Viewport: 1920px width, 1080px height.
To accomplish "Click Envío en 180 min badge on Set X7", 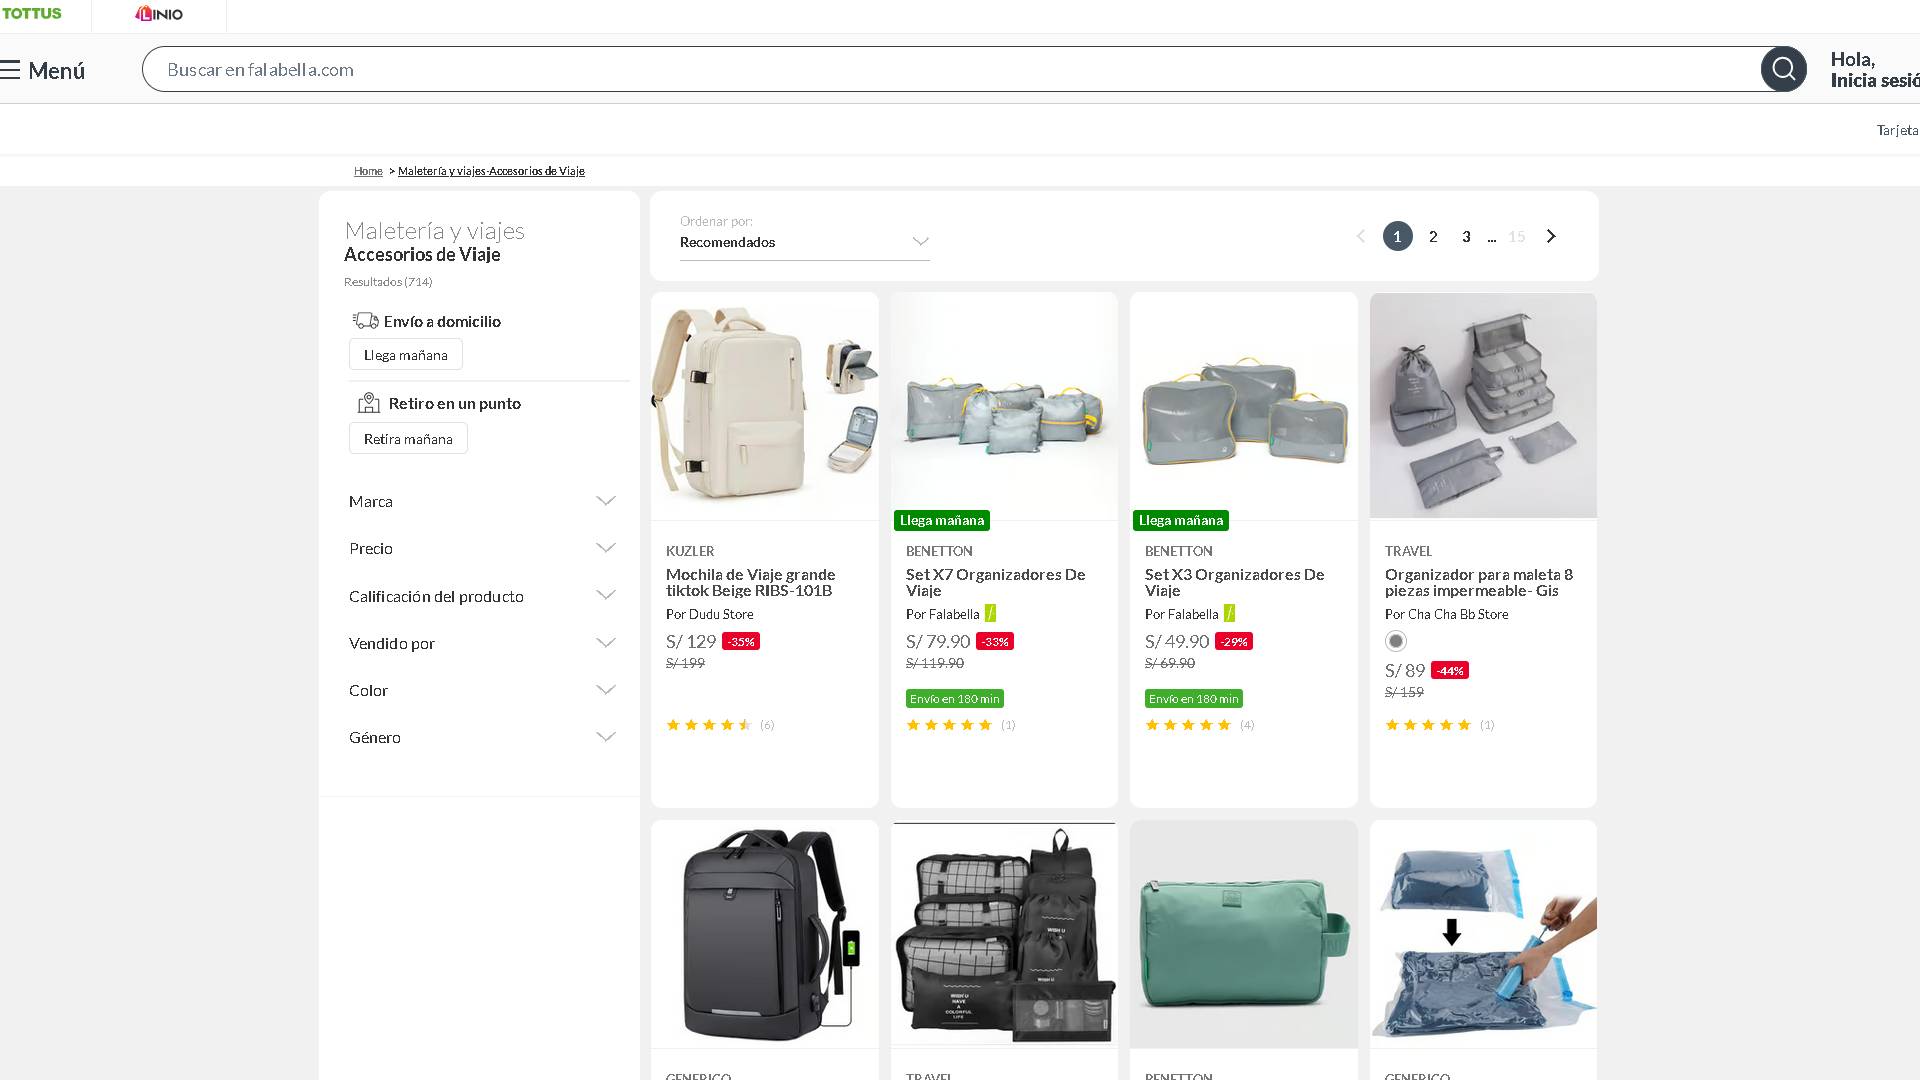I will click(955, 699).
